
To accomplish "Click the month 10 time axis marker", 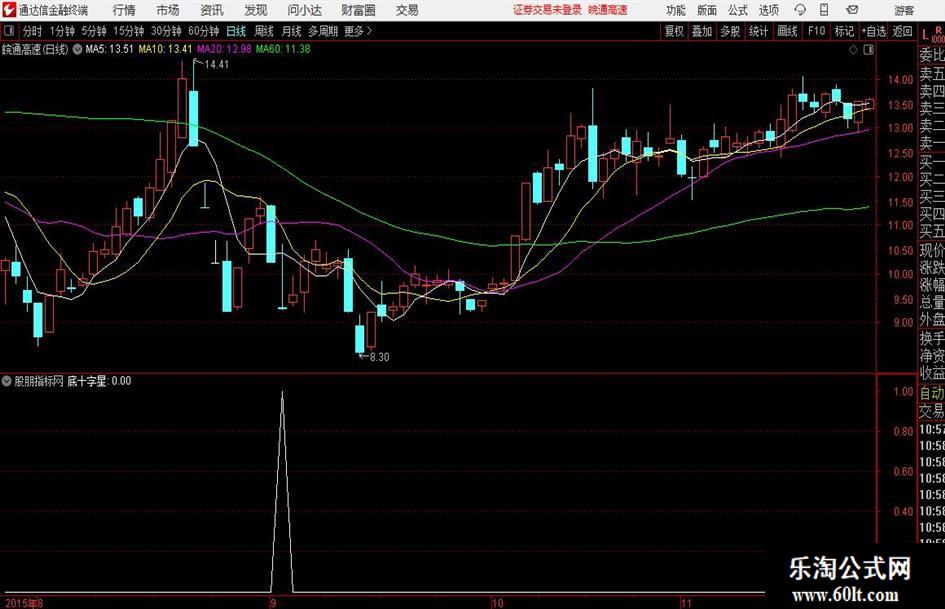I will click(497, 603).
